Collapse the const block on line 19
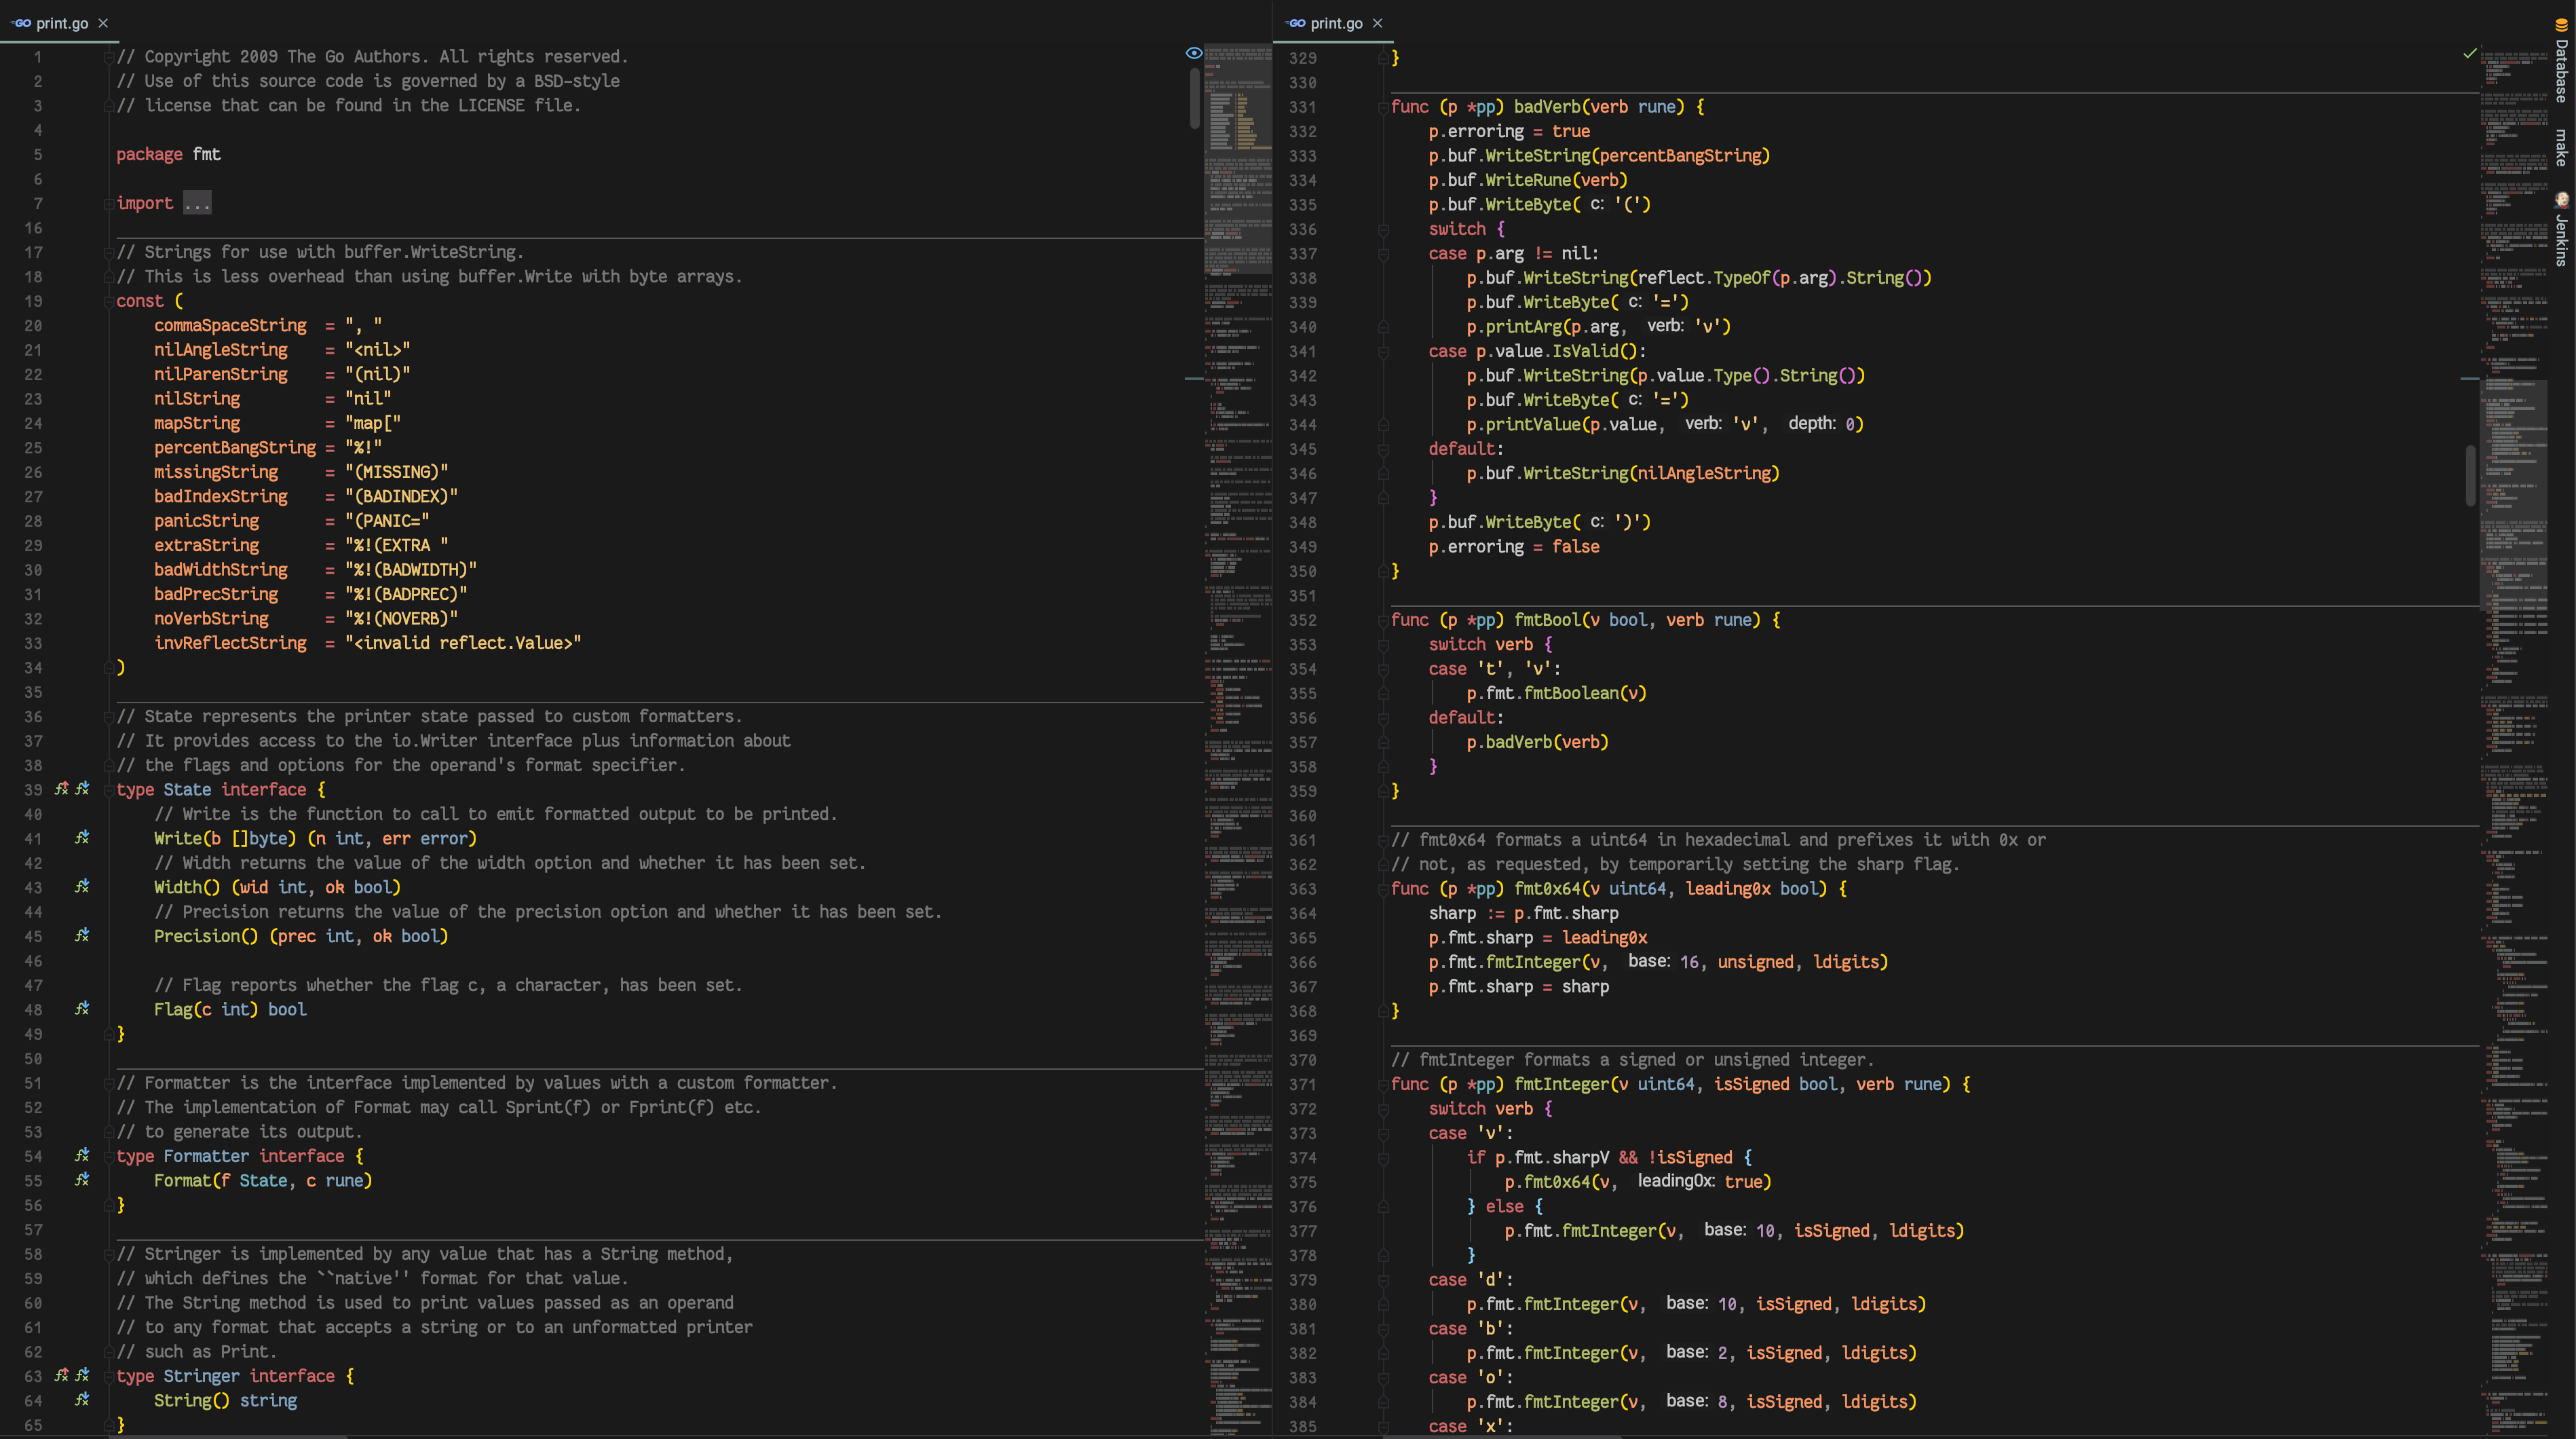Image resolution: width=2576 pixels, height=1439 pixels. (109, 301)
